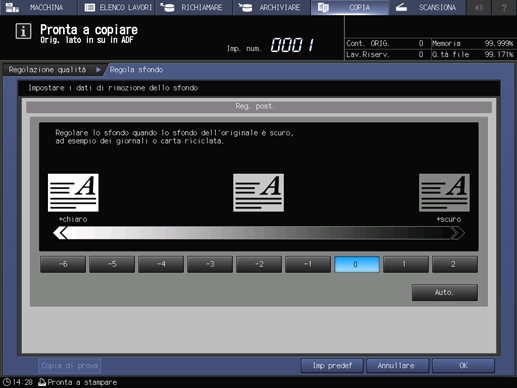Set background level to -3
517x388 pixels.
point(210,264)
